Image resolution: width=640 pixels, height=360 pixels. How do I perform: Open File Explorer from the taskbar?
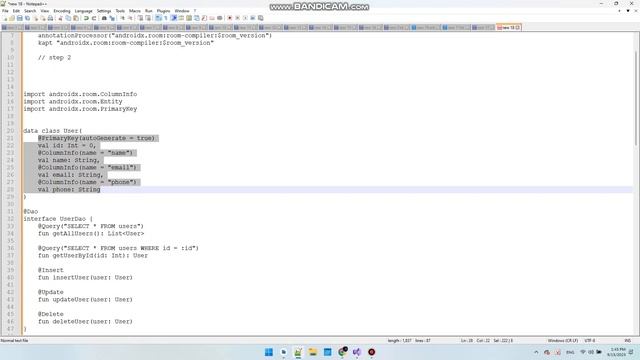313,352
